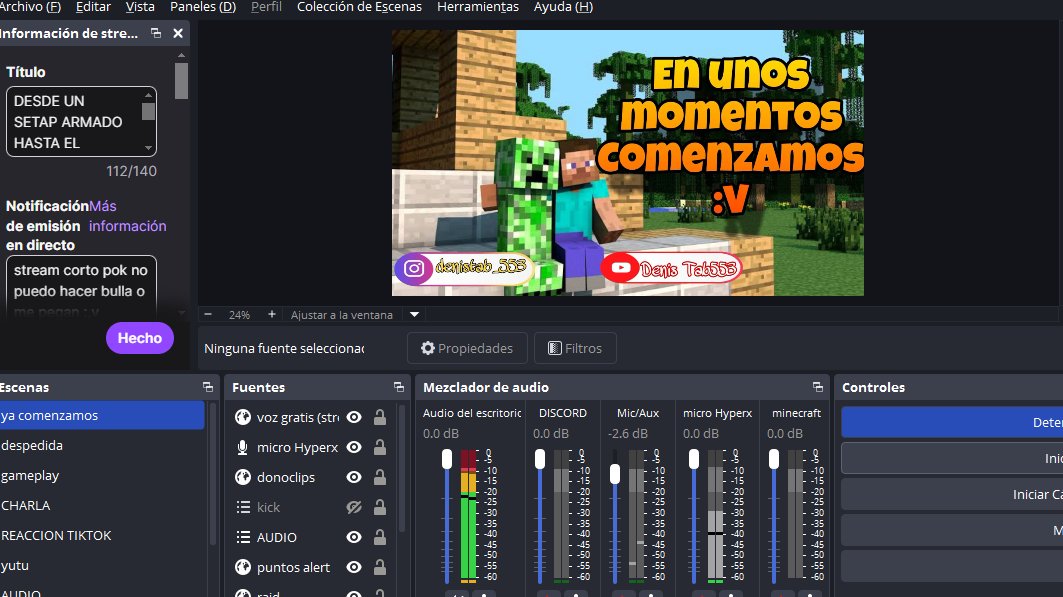Open the Paneles menu
1063x597 pixels.
point(203,7)
